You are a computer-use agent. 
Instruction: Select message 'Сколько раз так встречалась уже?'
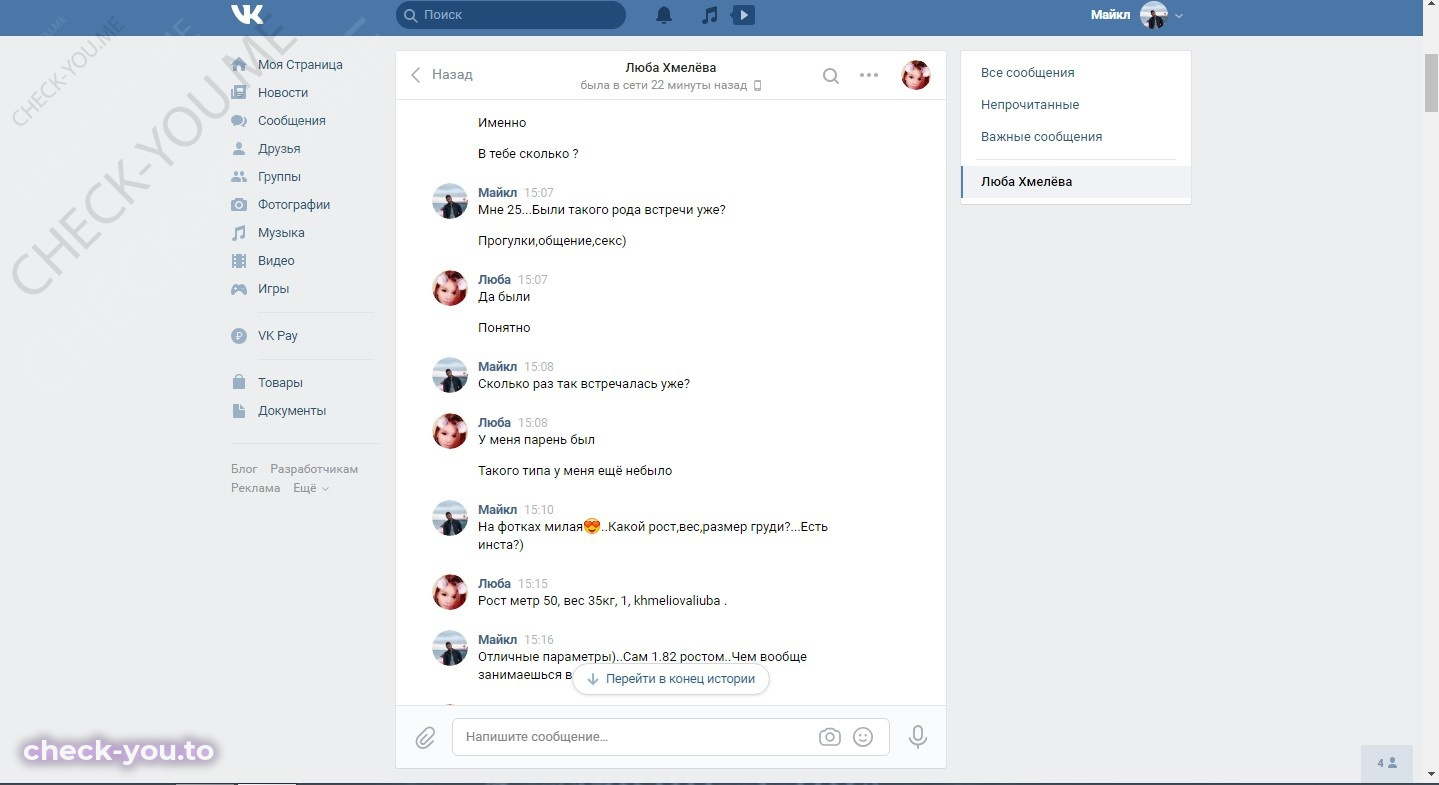tap(584, 384)
